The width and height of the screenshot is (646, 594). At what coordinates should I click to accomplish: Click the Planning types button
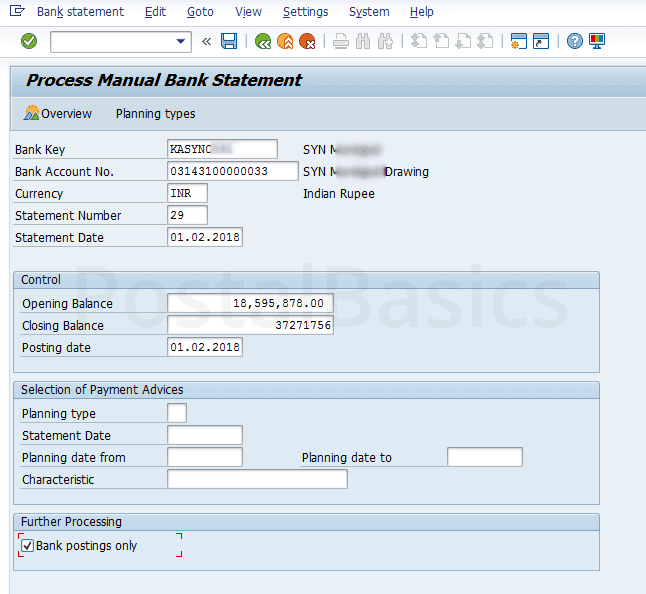point(155,113)
